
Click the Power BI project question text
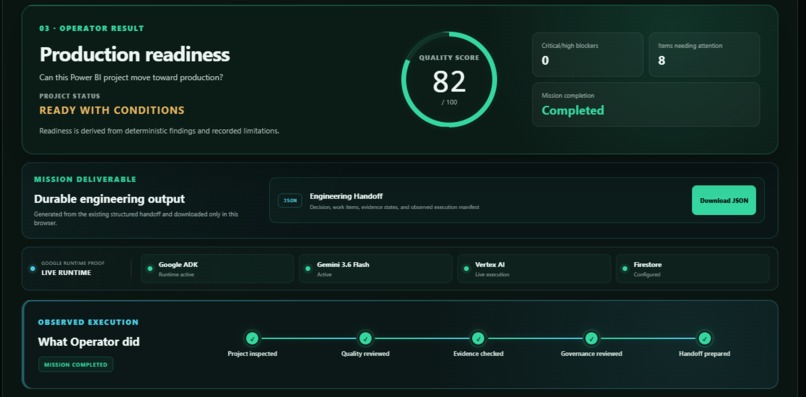pos(132,78)
